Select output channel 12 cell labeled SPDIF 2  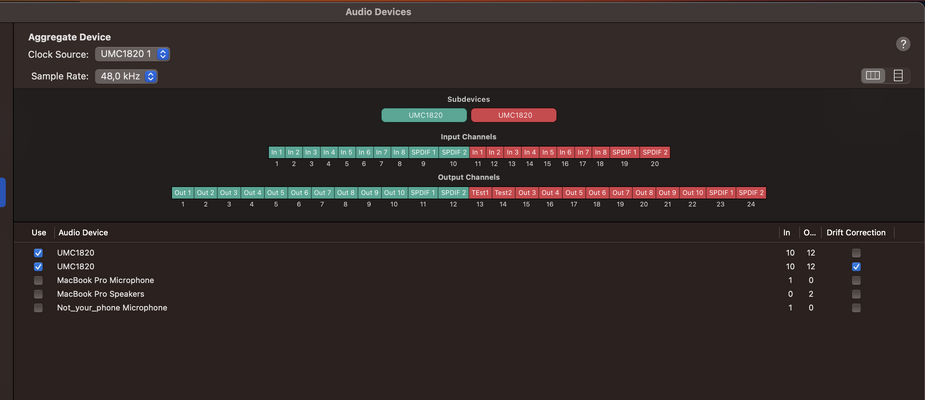[454, 192]
